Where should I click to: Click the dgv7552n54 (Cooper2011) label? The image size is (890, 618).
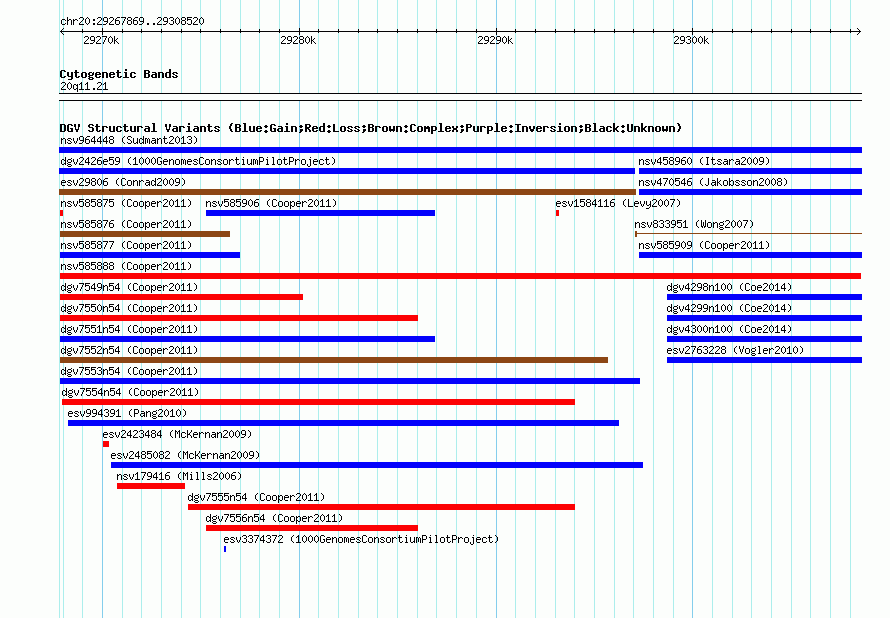tap(129, 350)
